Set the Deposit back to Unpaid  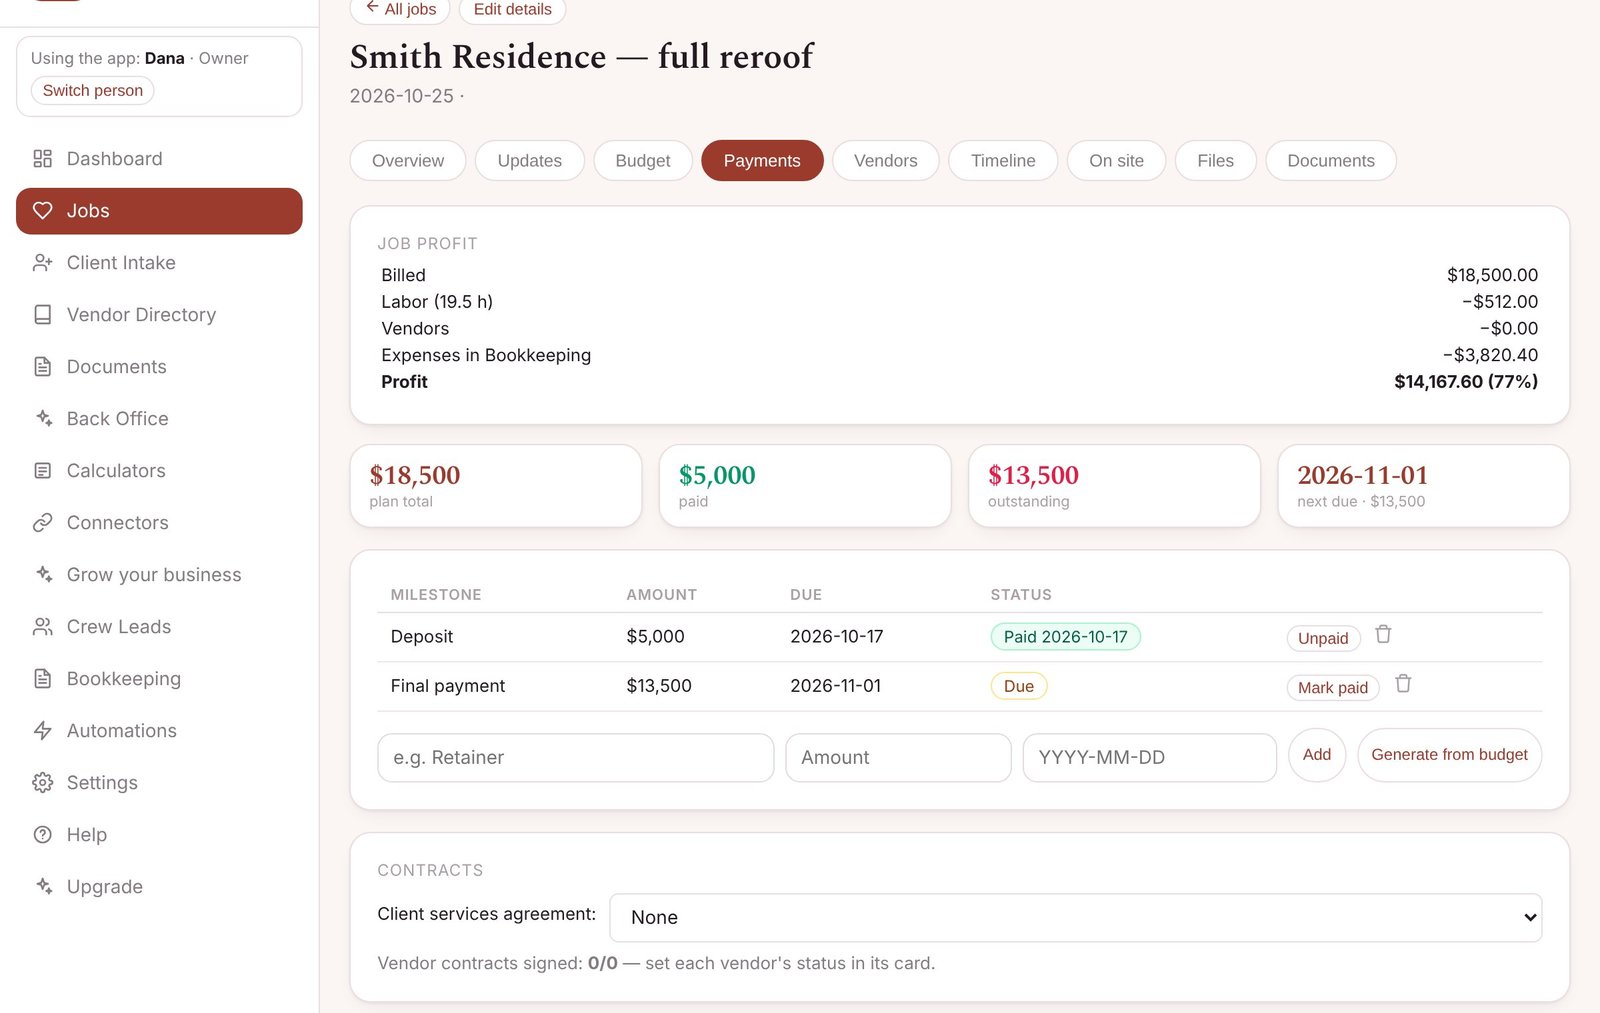[1323, 638]
